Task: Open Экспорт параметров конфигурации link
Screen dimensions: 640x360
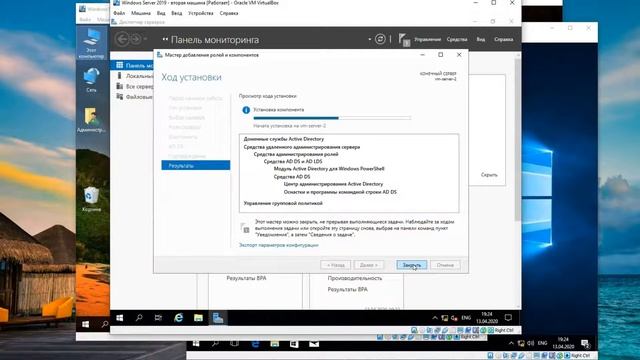Action: [279, 245]
